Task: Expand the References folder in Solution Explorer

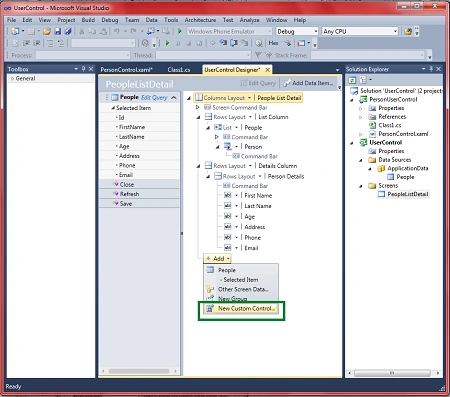Action: [x=360, y=117]
